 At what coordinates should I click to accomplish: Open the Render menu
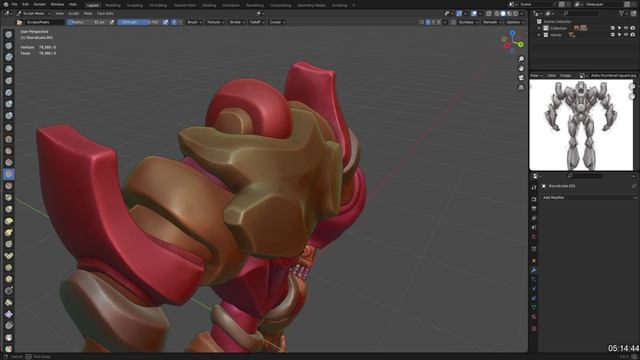[x=40, y=4]
